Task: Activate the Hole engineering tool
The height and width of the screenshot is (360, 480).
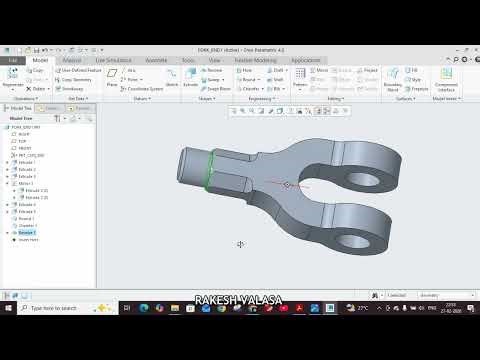Action: [x=244, y=70]
